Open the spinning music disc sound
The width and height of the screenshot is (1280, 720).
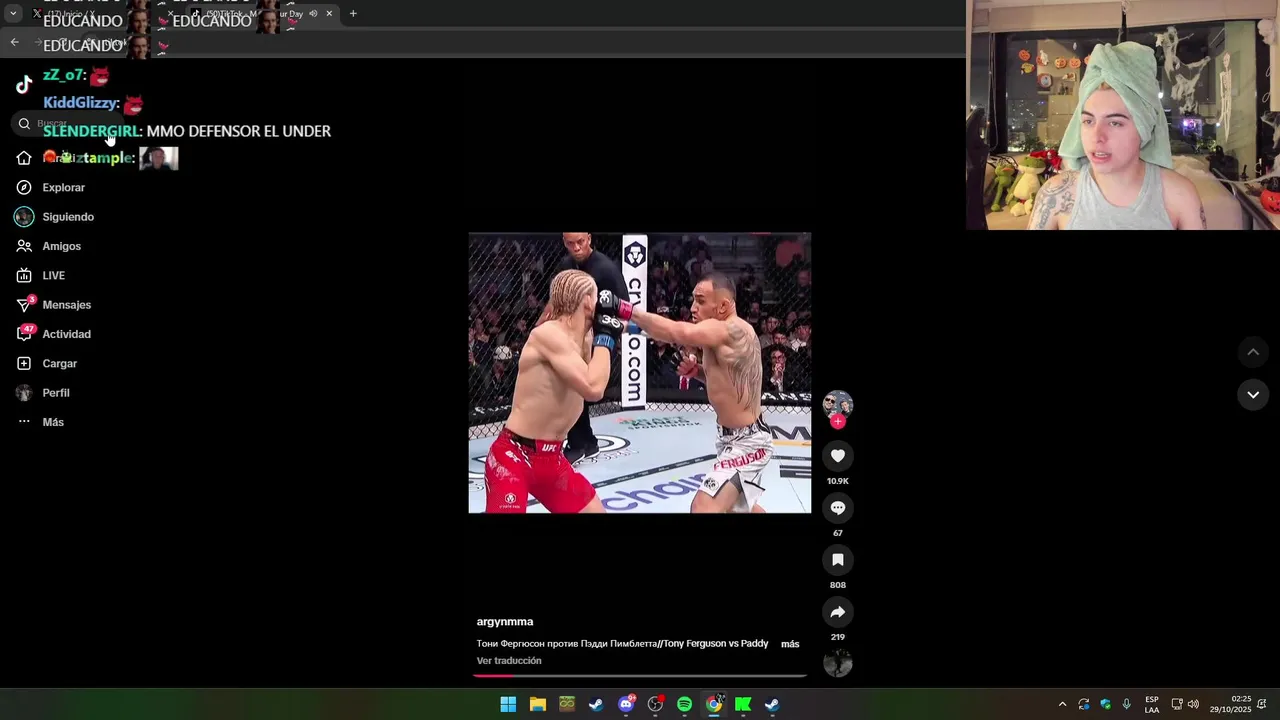838,663
